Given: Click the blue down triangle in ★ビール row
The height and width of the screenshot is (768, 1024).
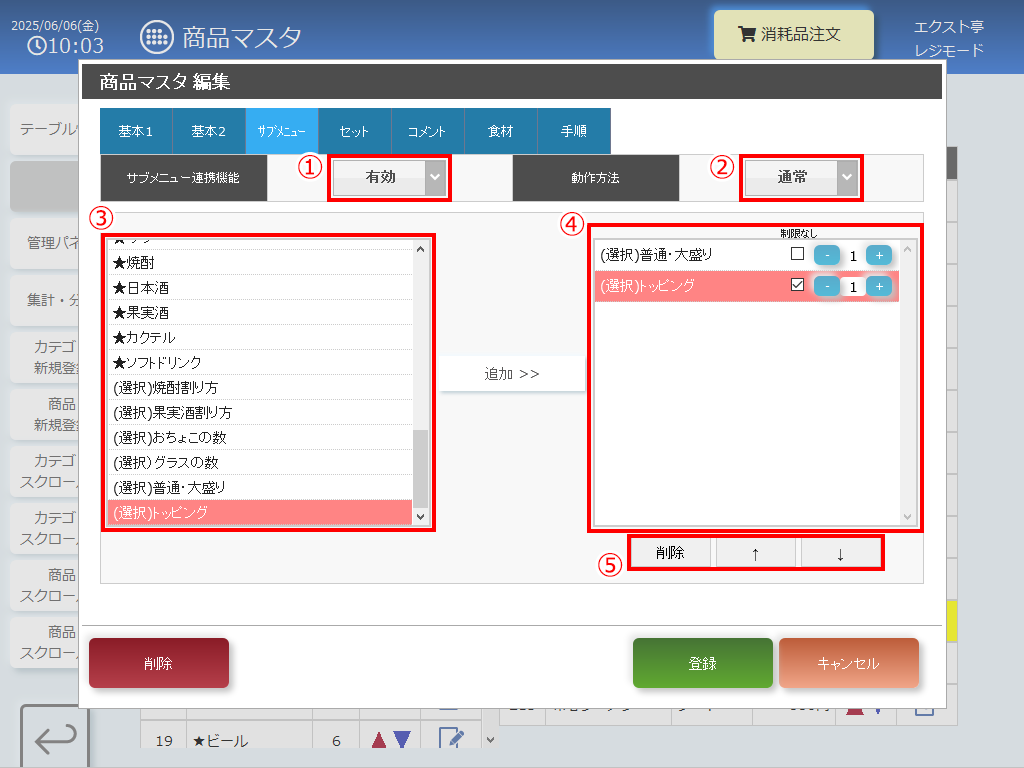Looking at the screenshot, I should pos(402,740).
